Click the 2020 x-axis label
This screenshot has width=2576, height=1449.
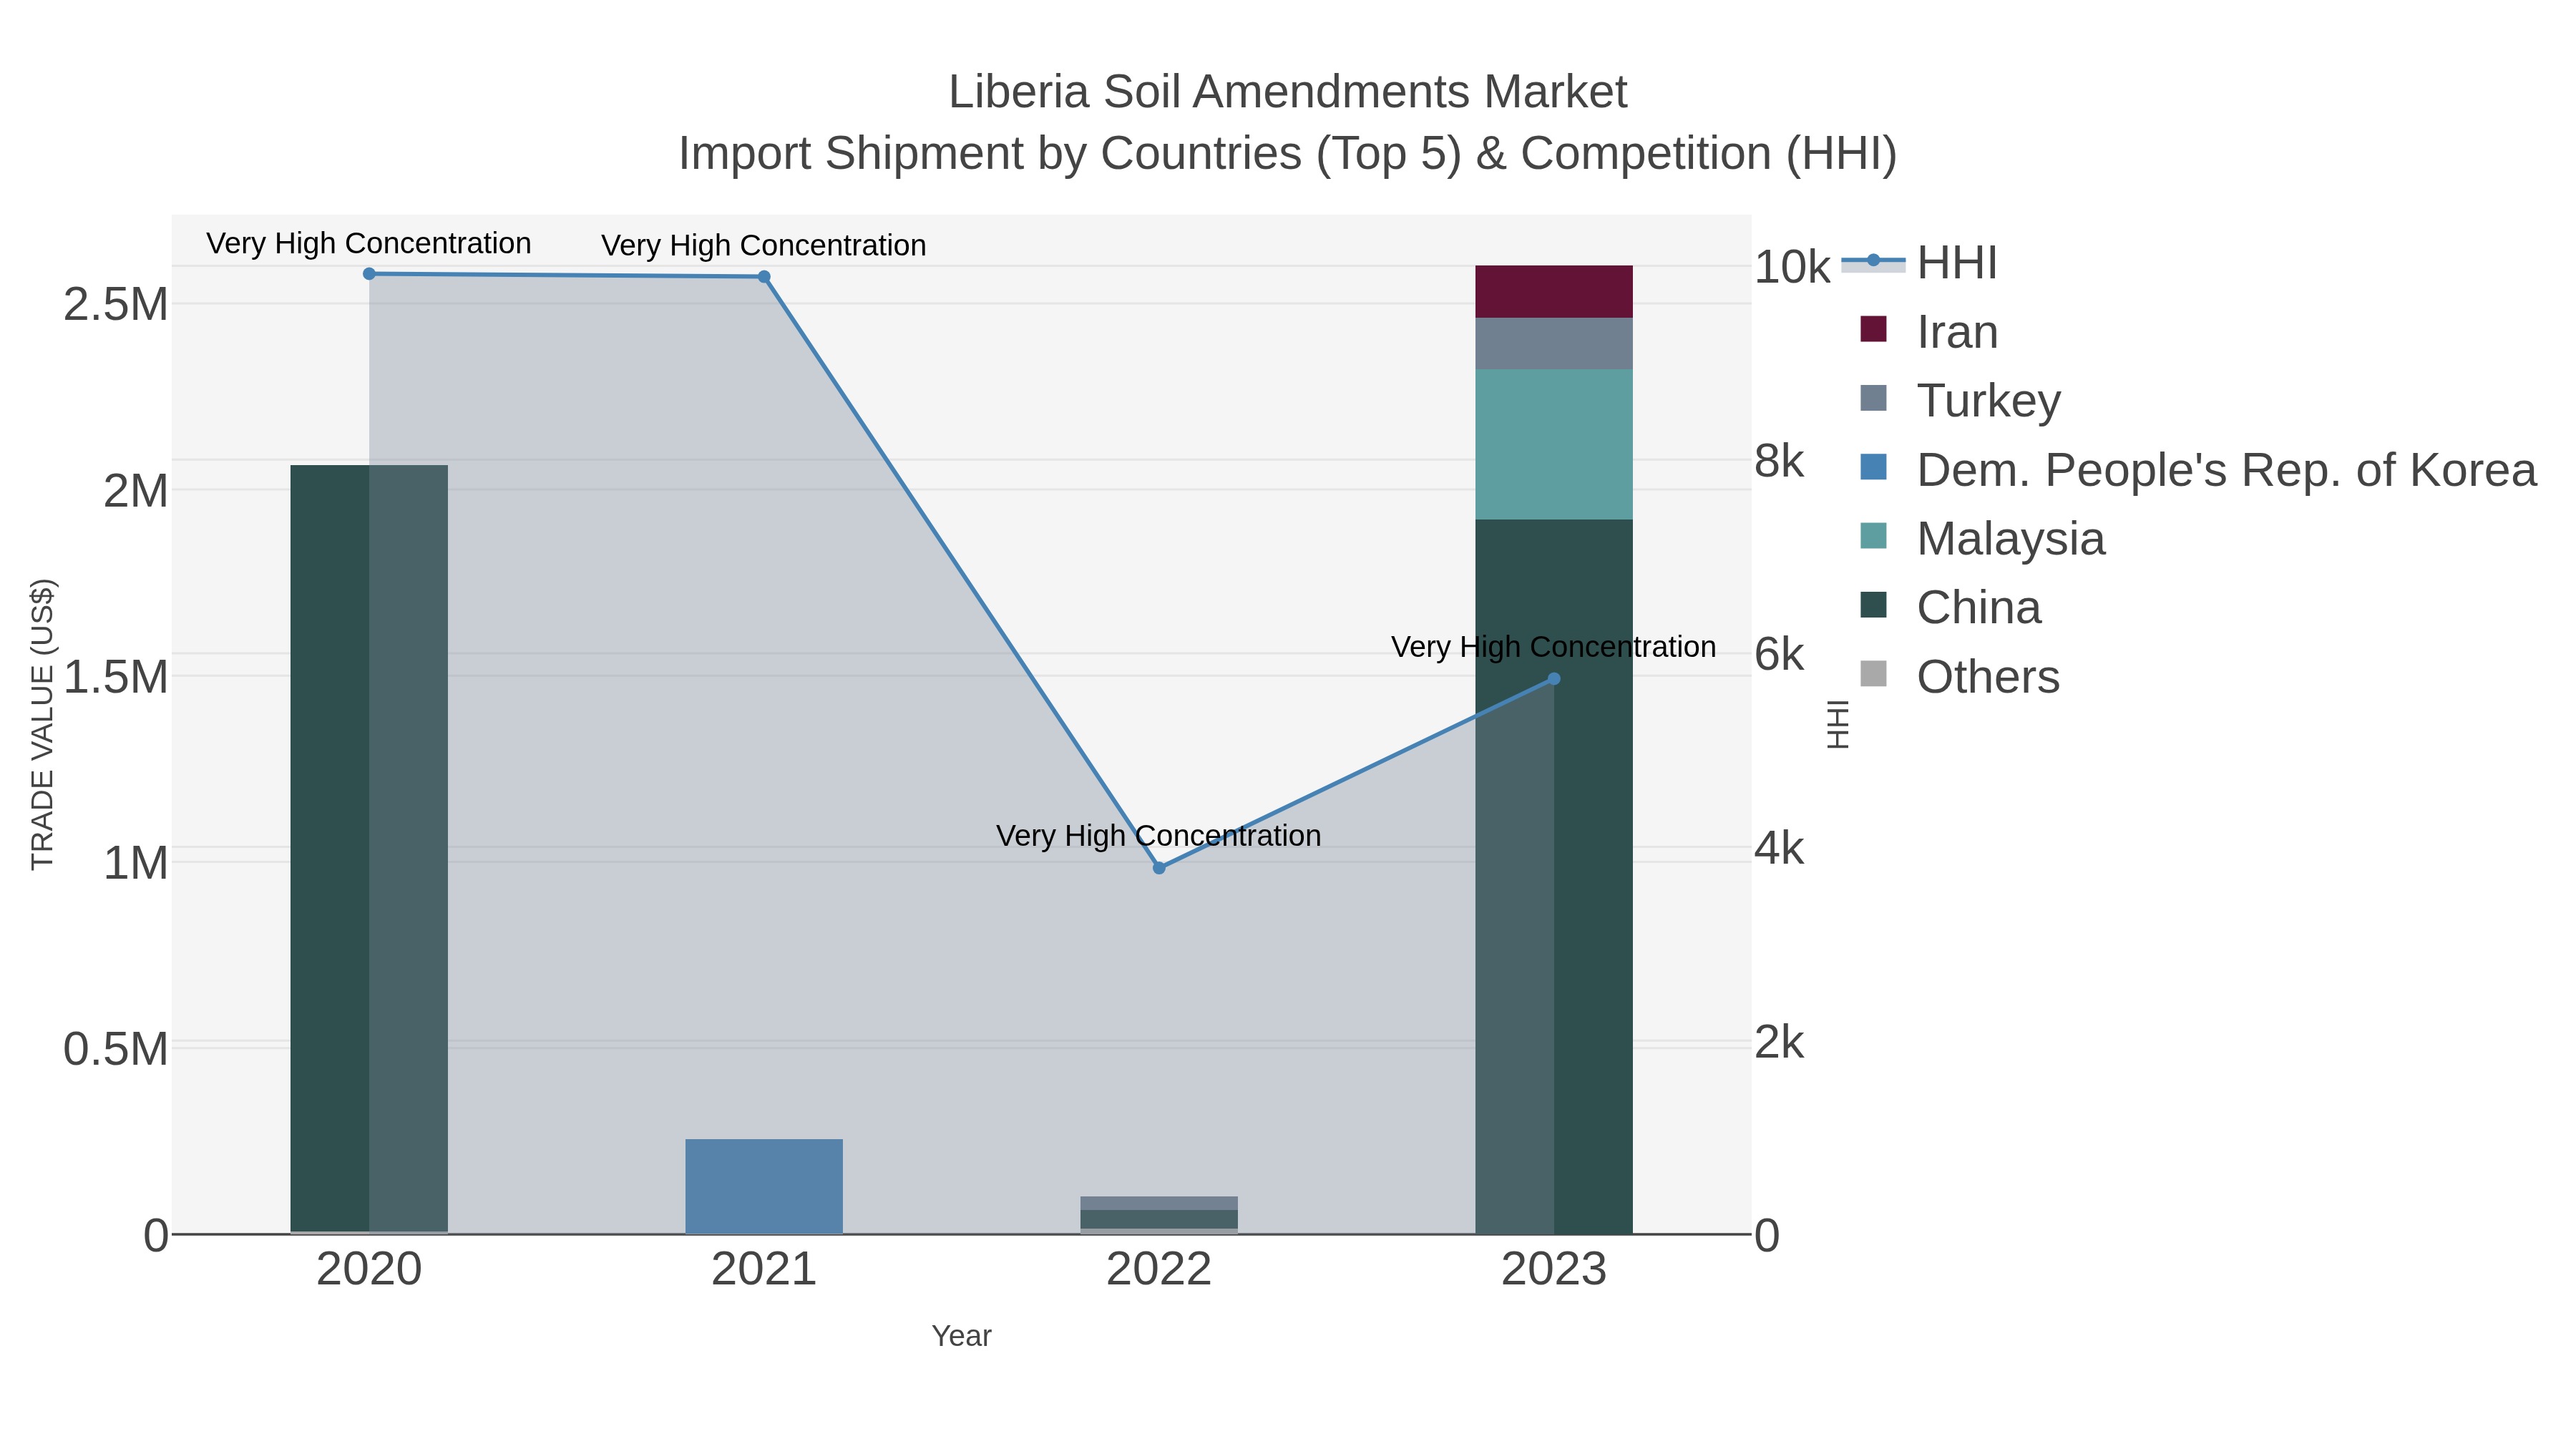pos(369,1270)
